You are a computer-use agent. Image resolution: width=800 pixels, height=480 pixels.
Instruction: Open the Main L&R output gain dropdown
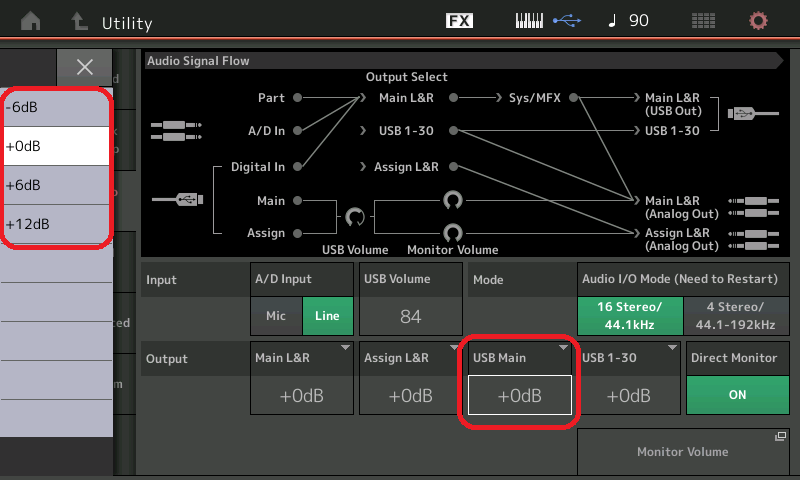[x=301, y=394]
